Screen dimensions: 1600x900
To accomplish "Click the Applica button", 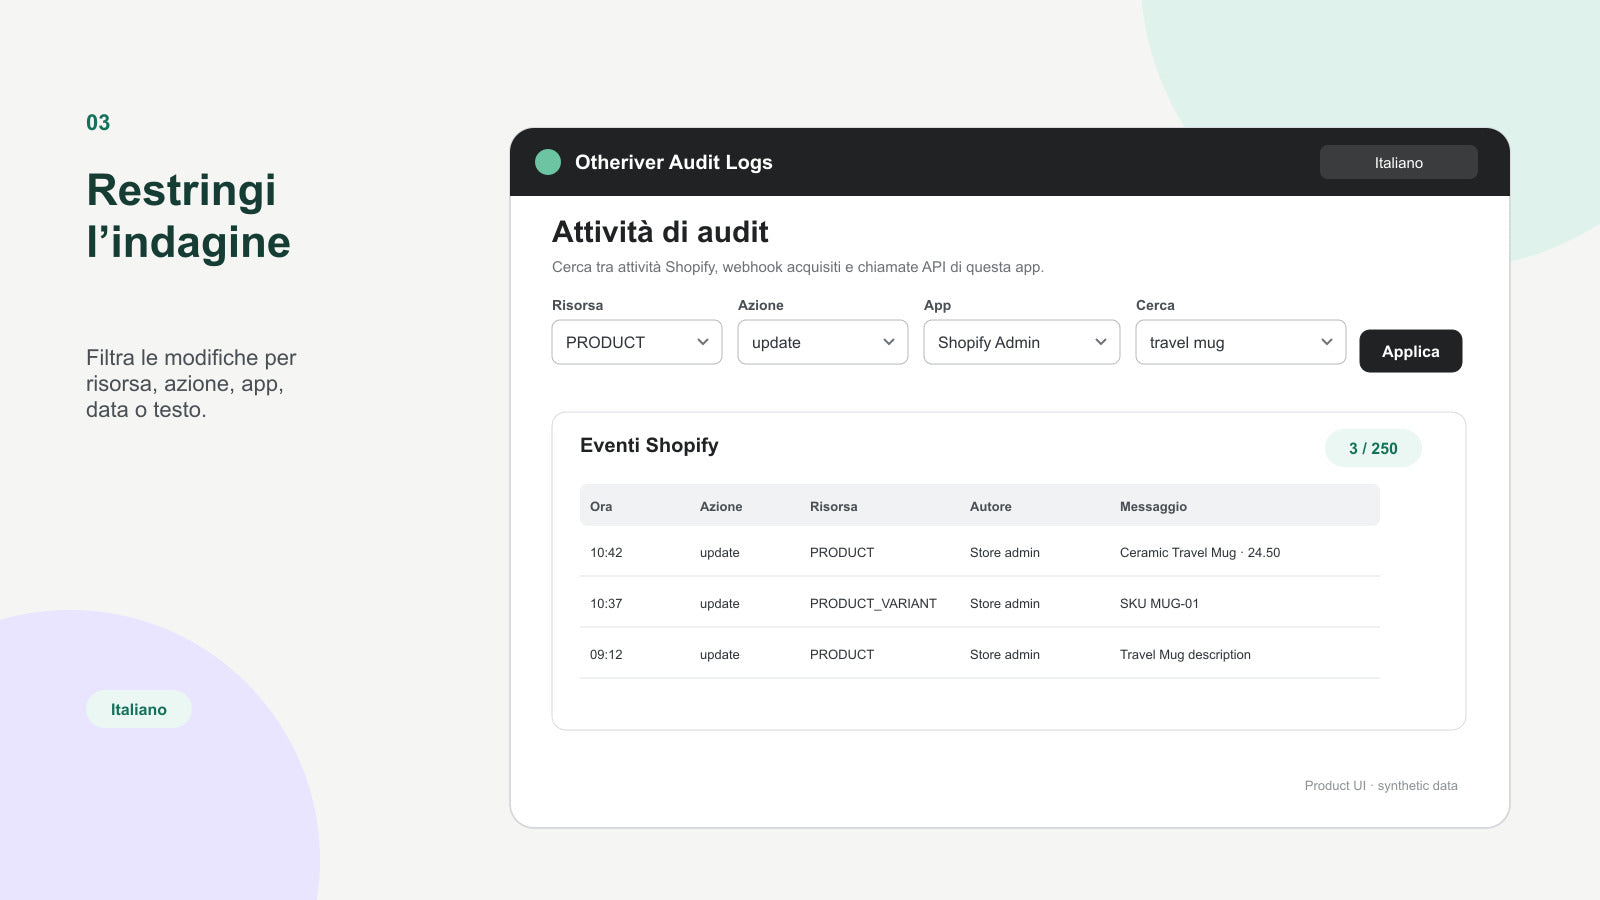I will [1410, 351].
